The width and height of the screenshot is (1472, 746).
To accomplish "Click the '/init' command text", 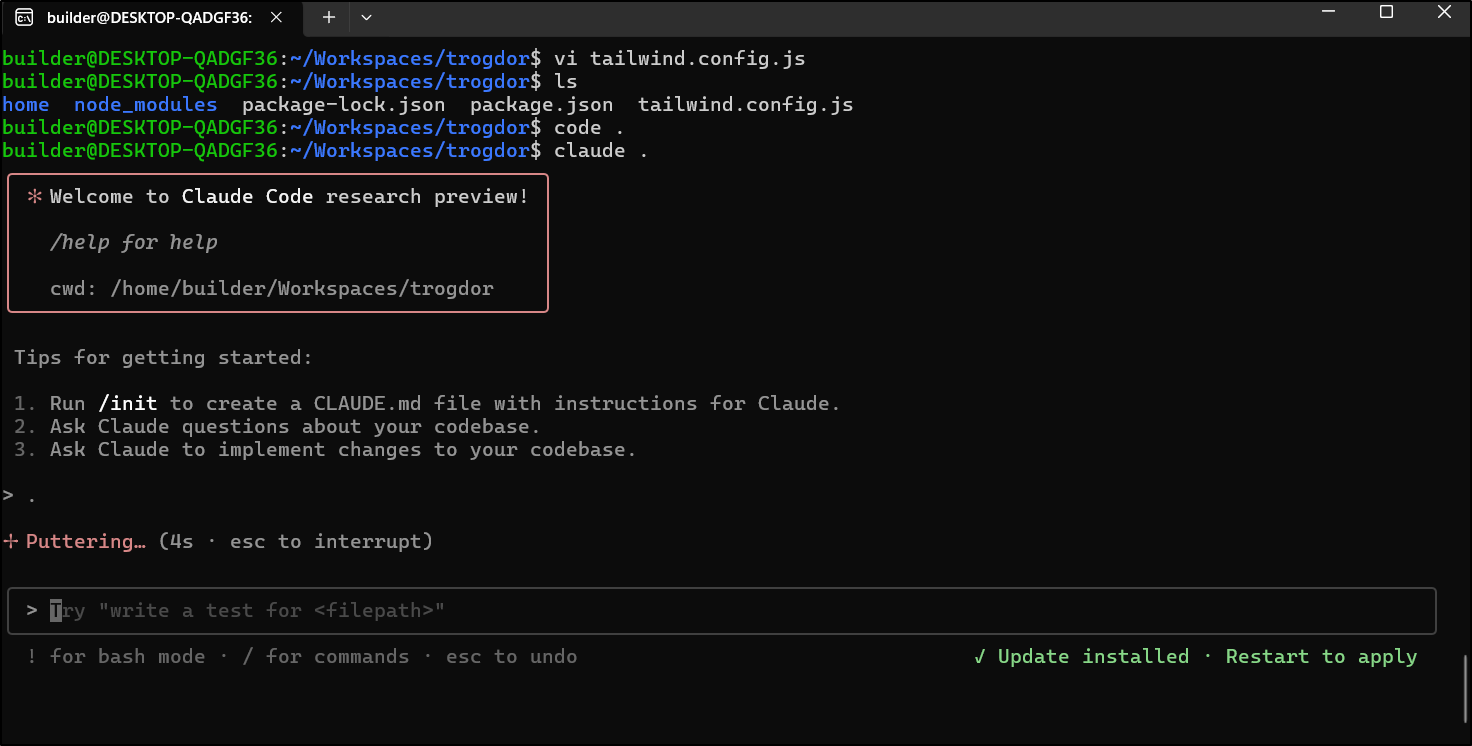I will [x=128, y=404].
